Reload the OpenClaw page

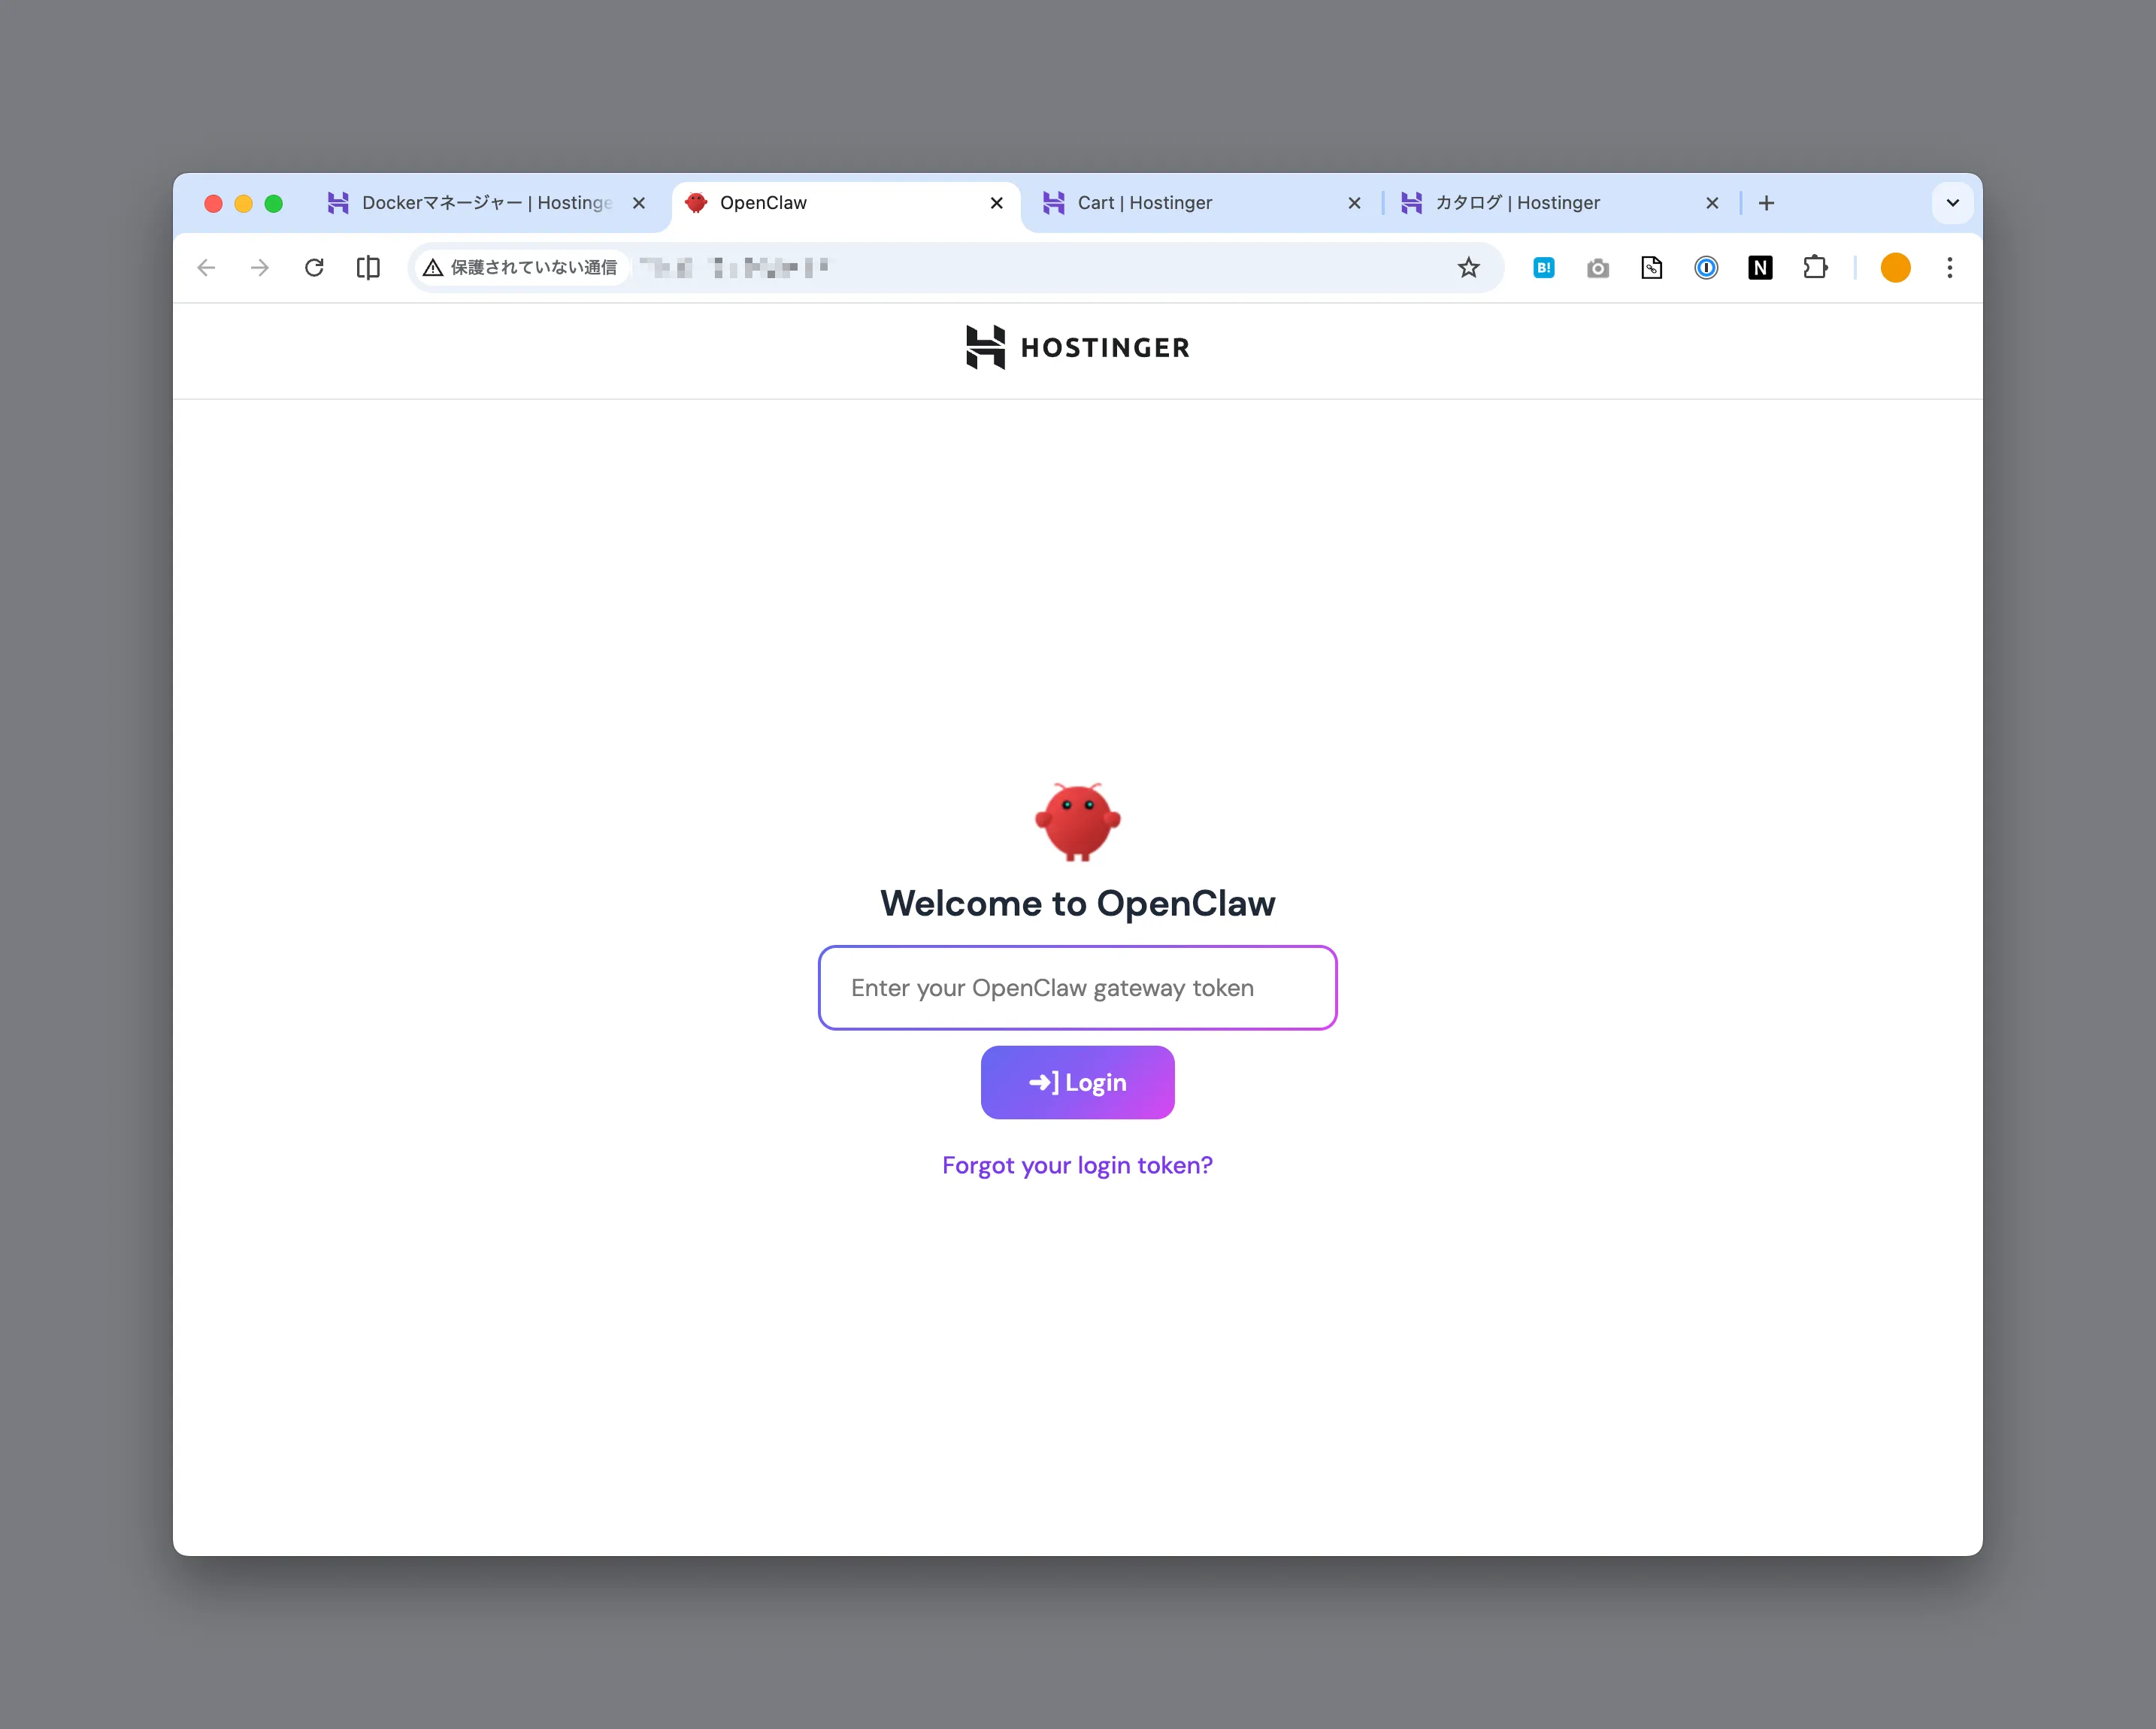click(314, 267)
